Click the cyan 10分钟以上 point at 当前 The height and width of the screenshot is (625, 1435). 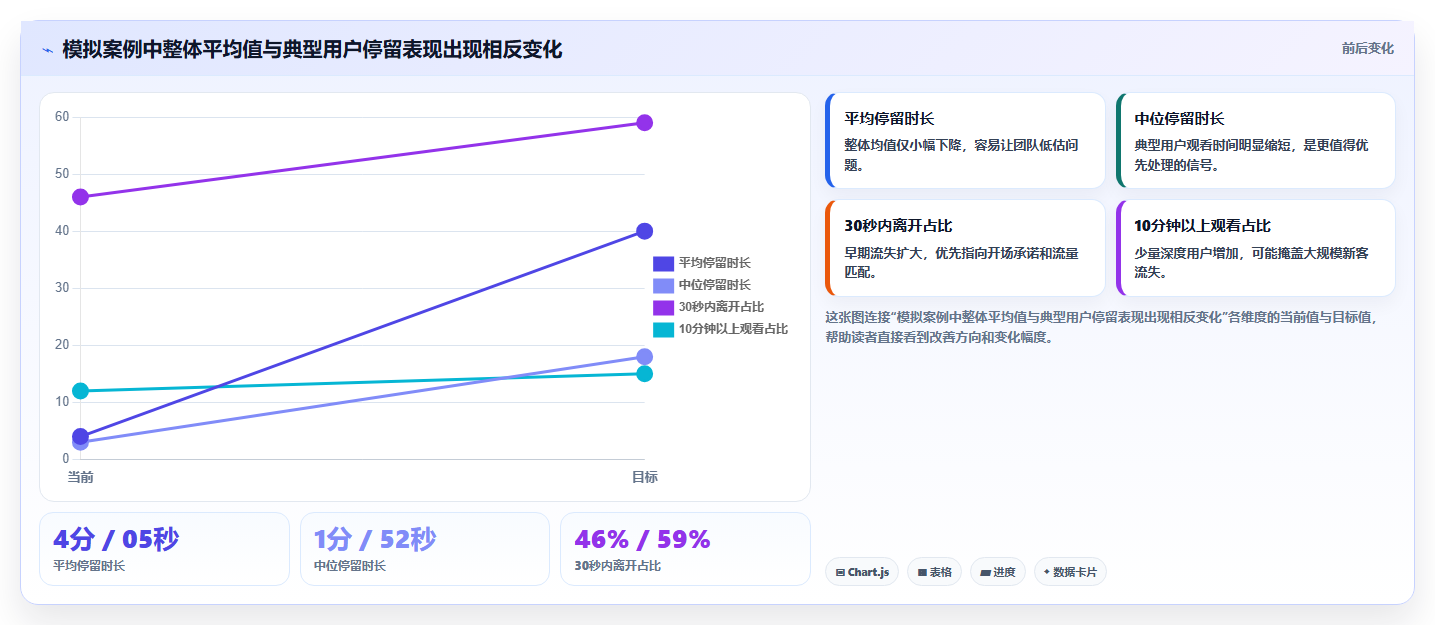coord(80,391)
